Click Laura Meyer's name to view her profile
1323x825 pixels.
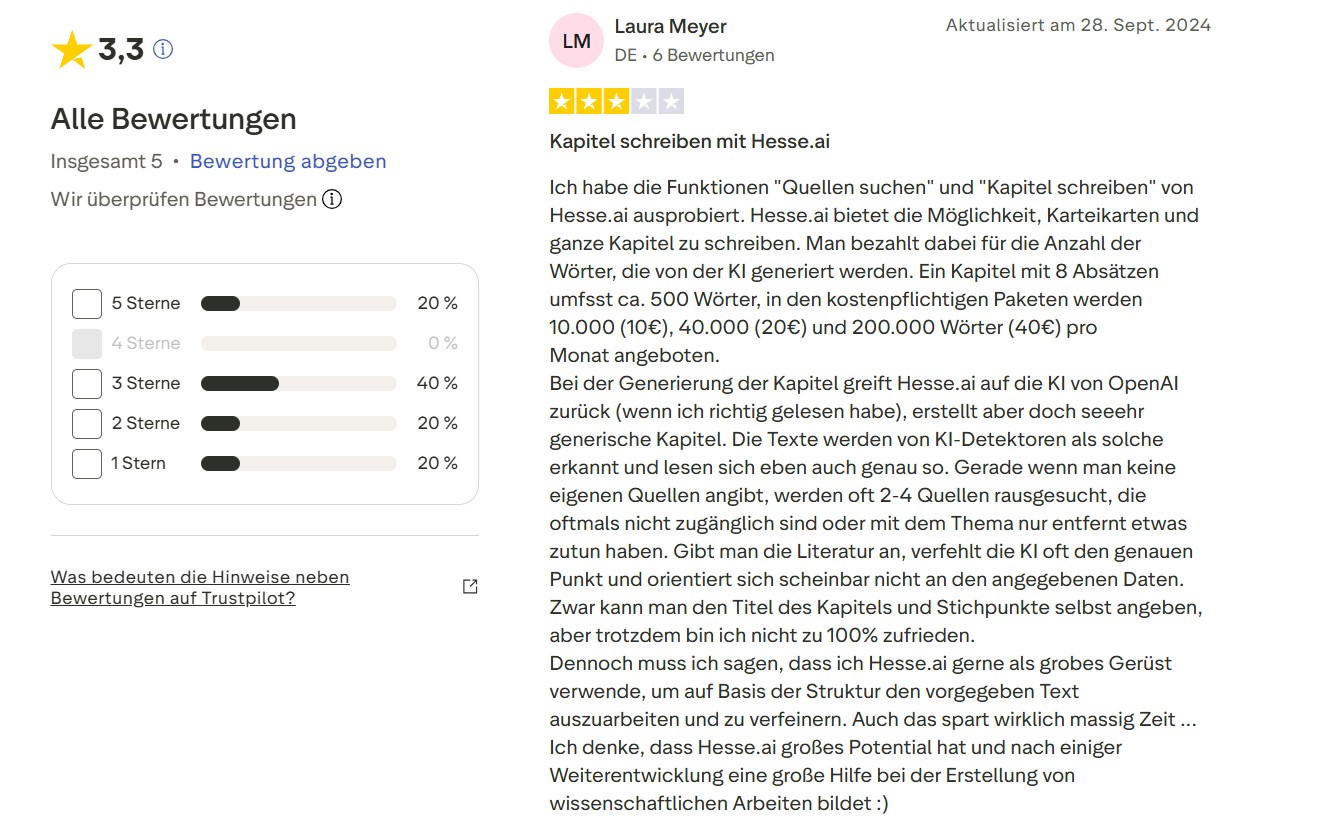click(670, 26)
